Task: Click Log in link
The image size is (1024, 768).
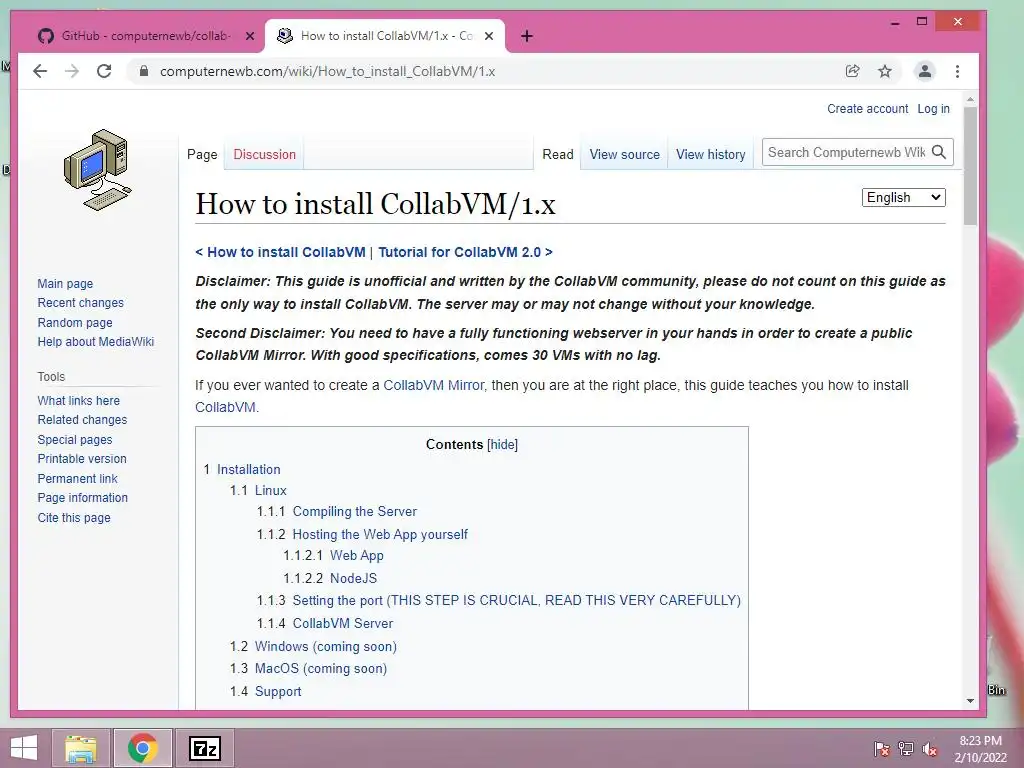Action: point(933,108)
